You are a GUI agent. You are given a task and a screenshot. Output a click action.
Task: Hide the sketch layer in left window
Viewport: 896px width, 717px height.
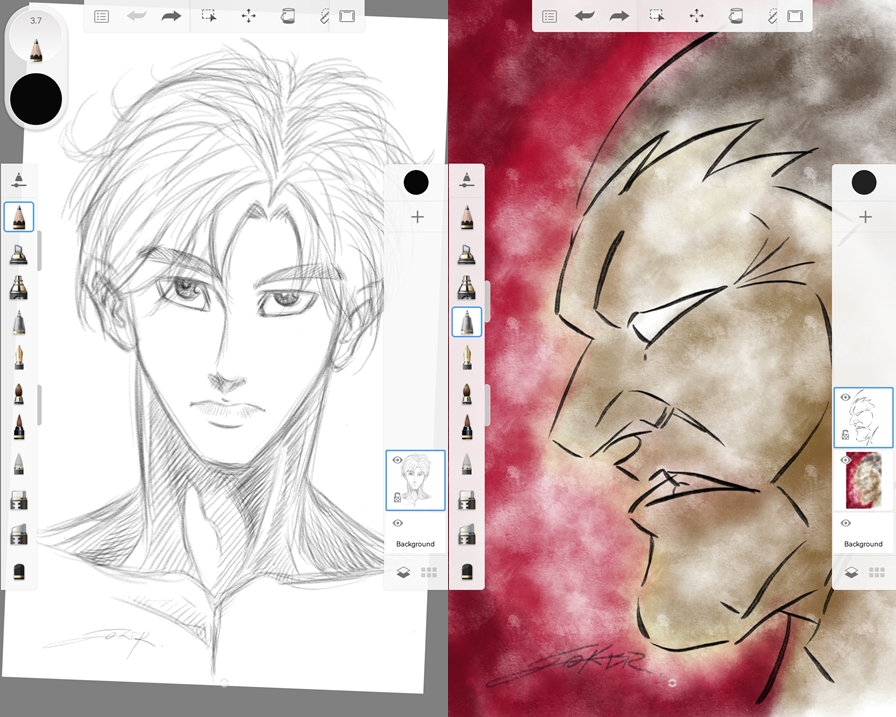point(398,460)
